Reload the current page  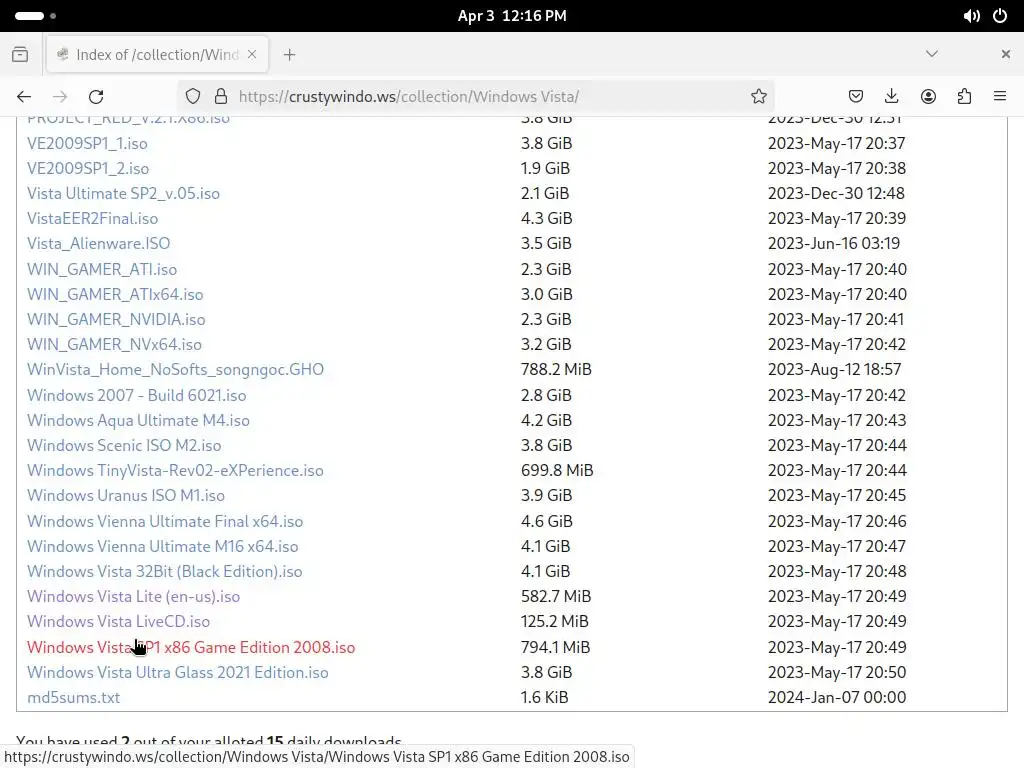(96, 97)
